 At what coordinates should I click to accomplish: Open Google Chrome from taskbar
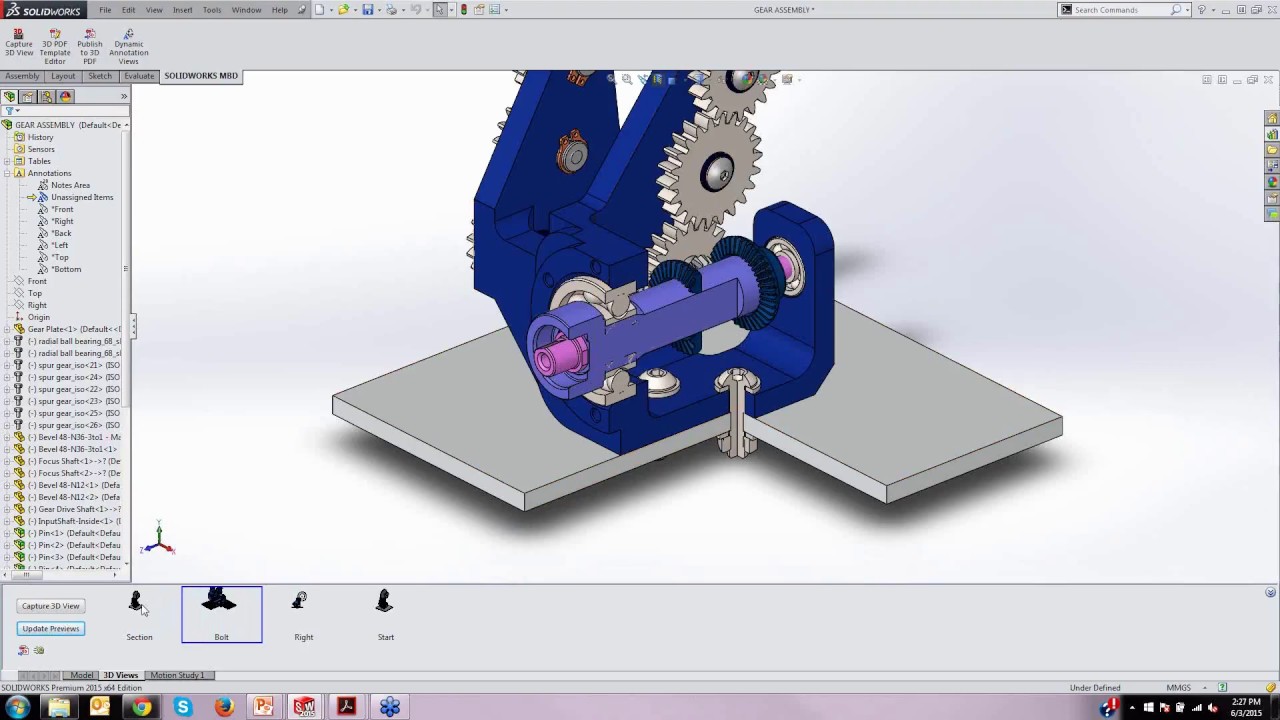[x=141, y=707]
